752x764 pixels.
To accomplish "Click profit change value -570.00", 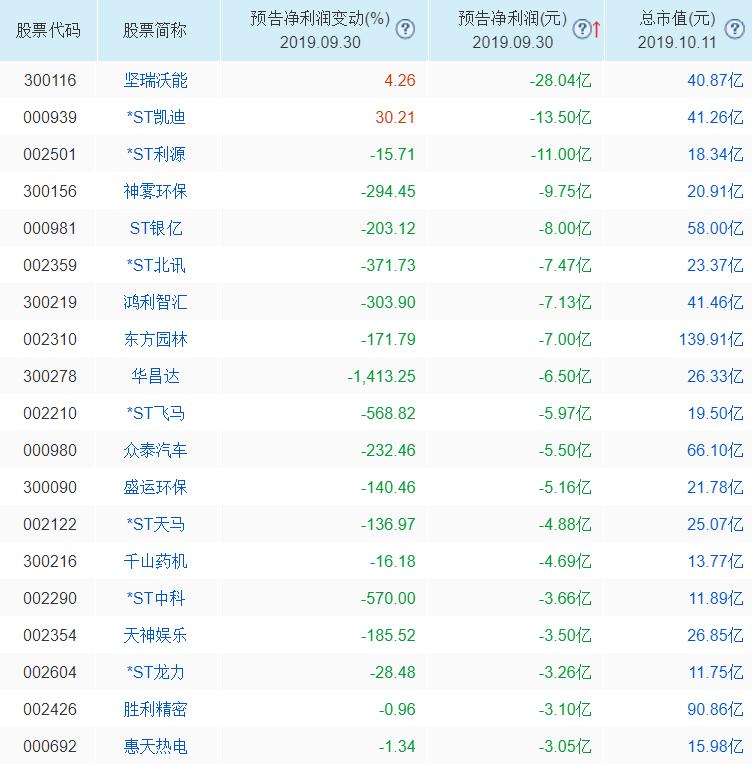I will click(388, 598).
